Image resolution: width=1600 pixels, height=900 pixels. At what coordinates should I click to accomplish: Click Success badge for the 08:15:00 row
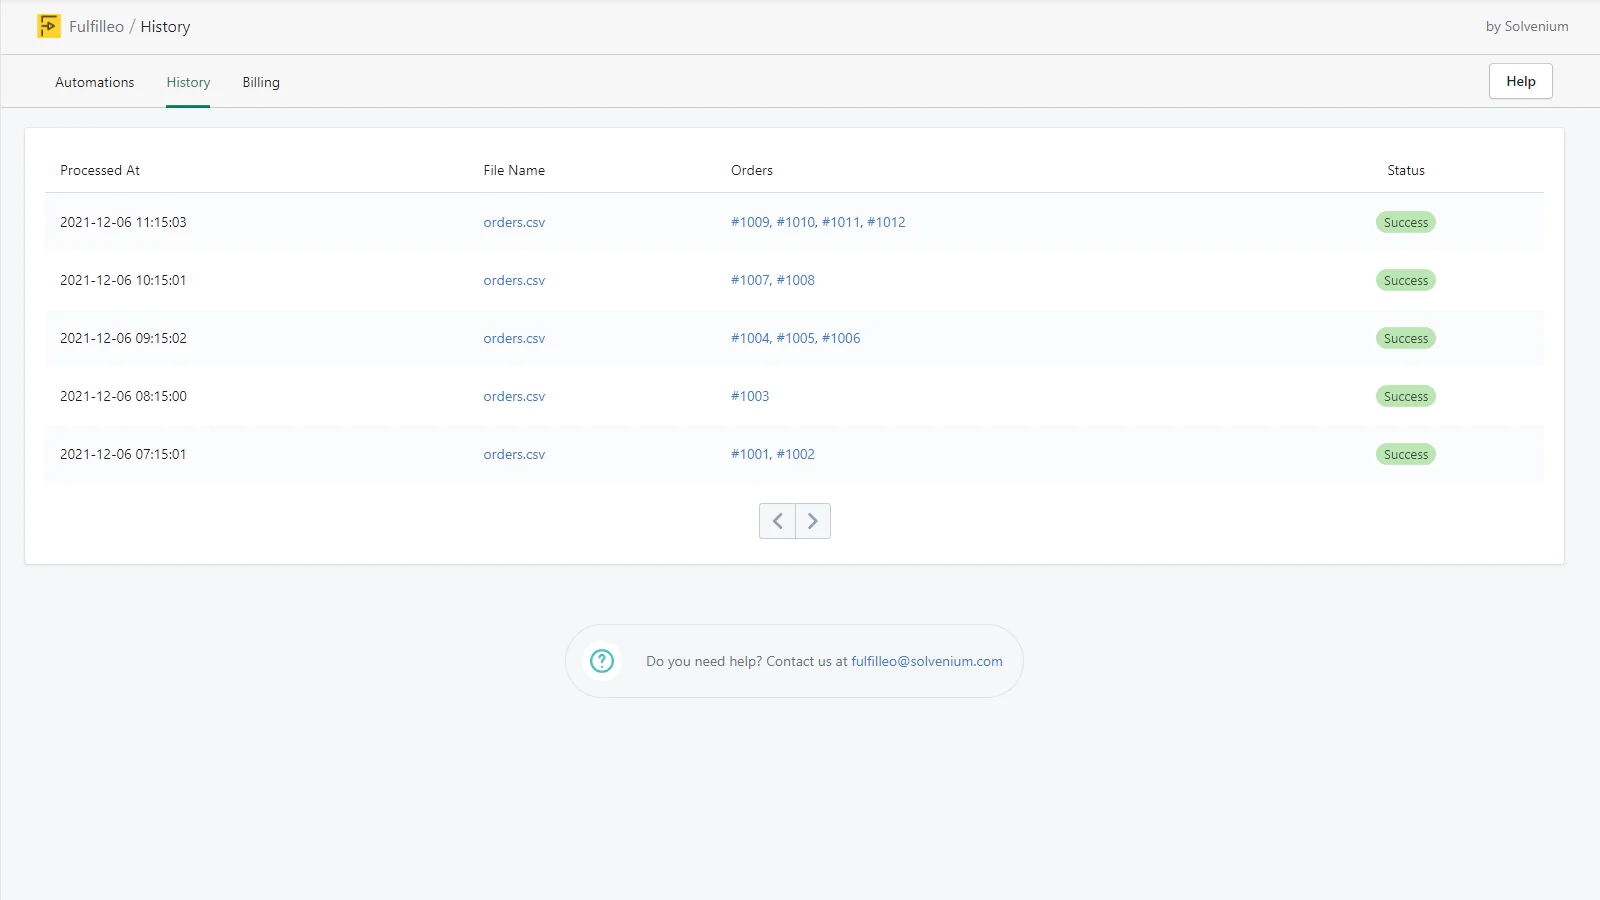point(1405,396)
